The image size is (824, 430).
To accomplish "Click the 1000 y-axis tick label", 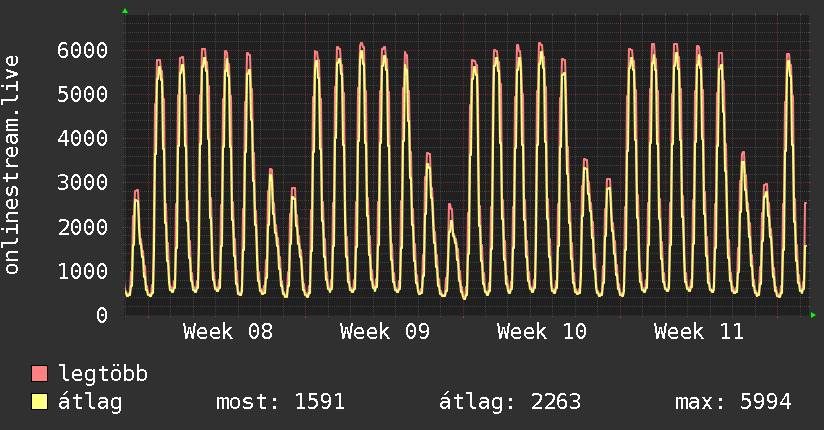I will 82,271.
